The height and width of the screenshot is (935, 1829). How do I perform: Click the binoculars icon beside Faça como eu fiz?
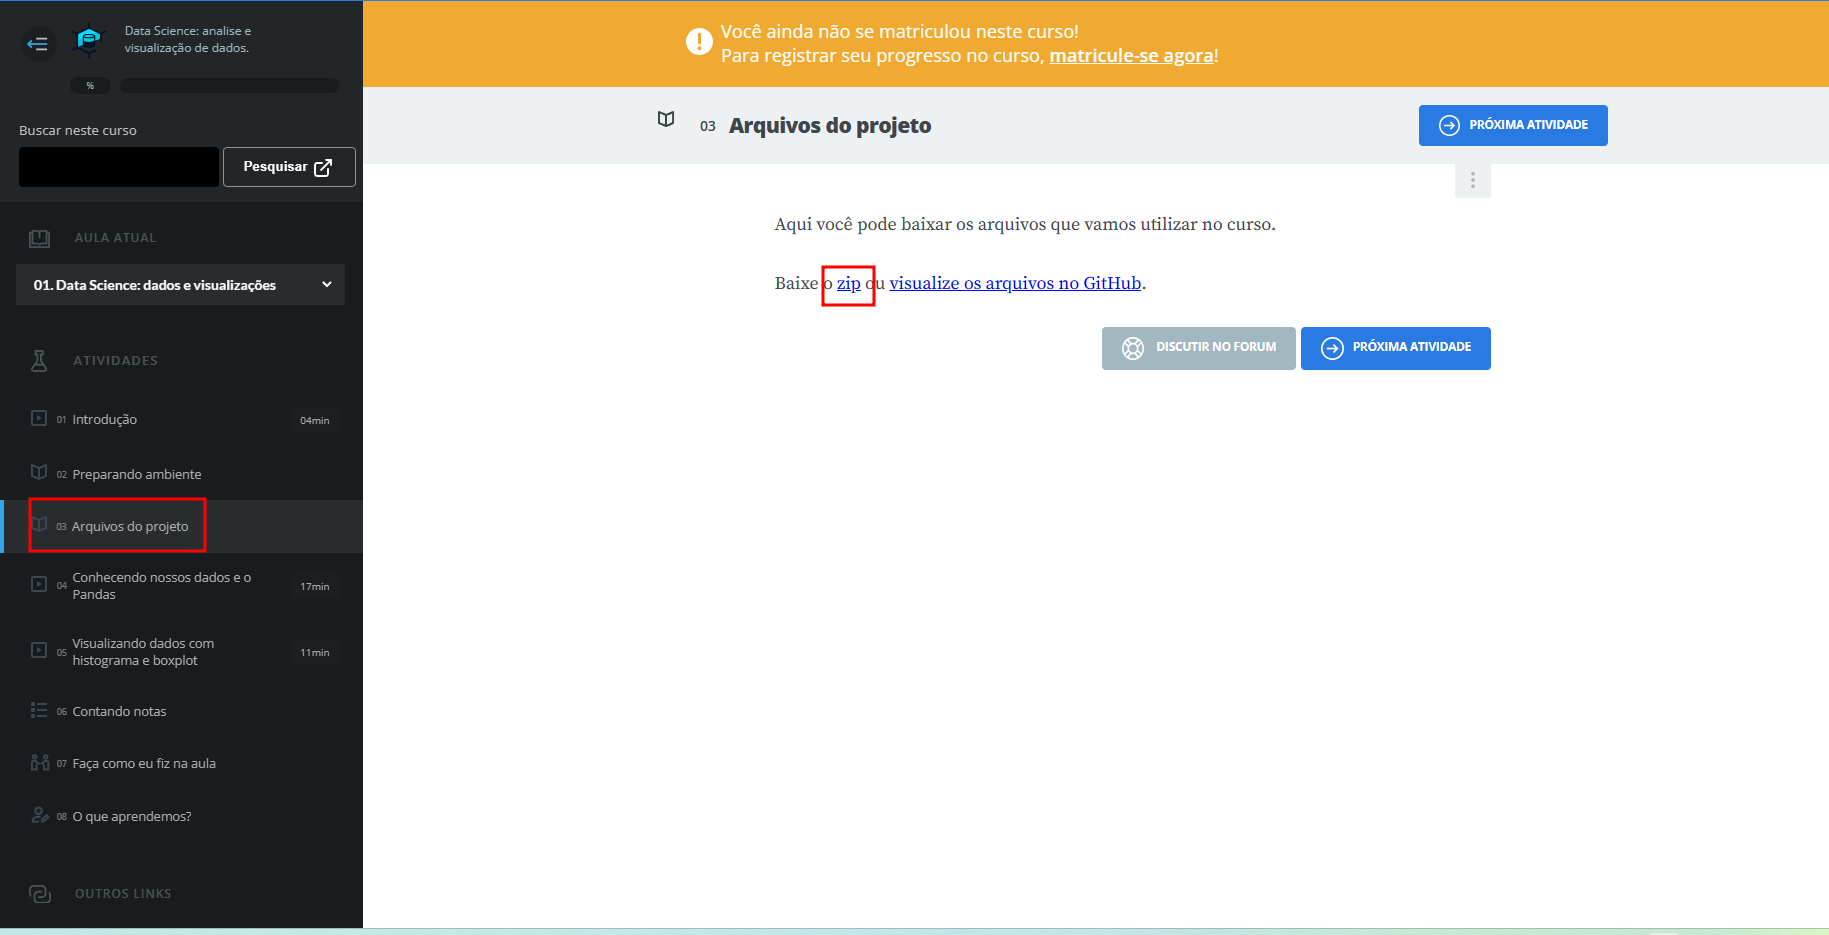tap(40, 762)
